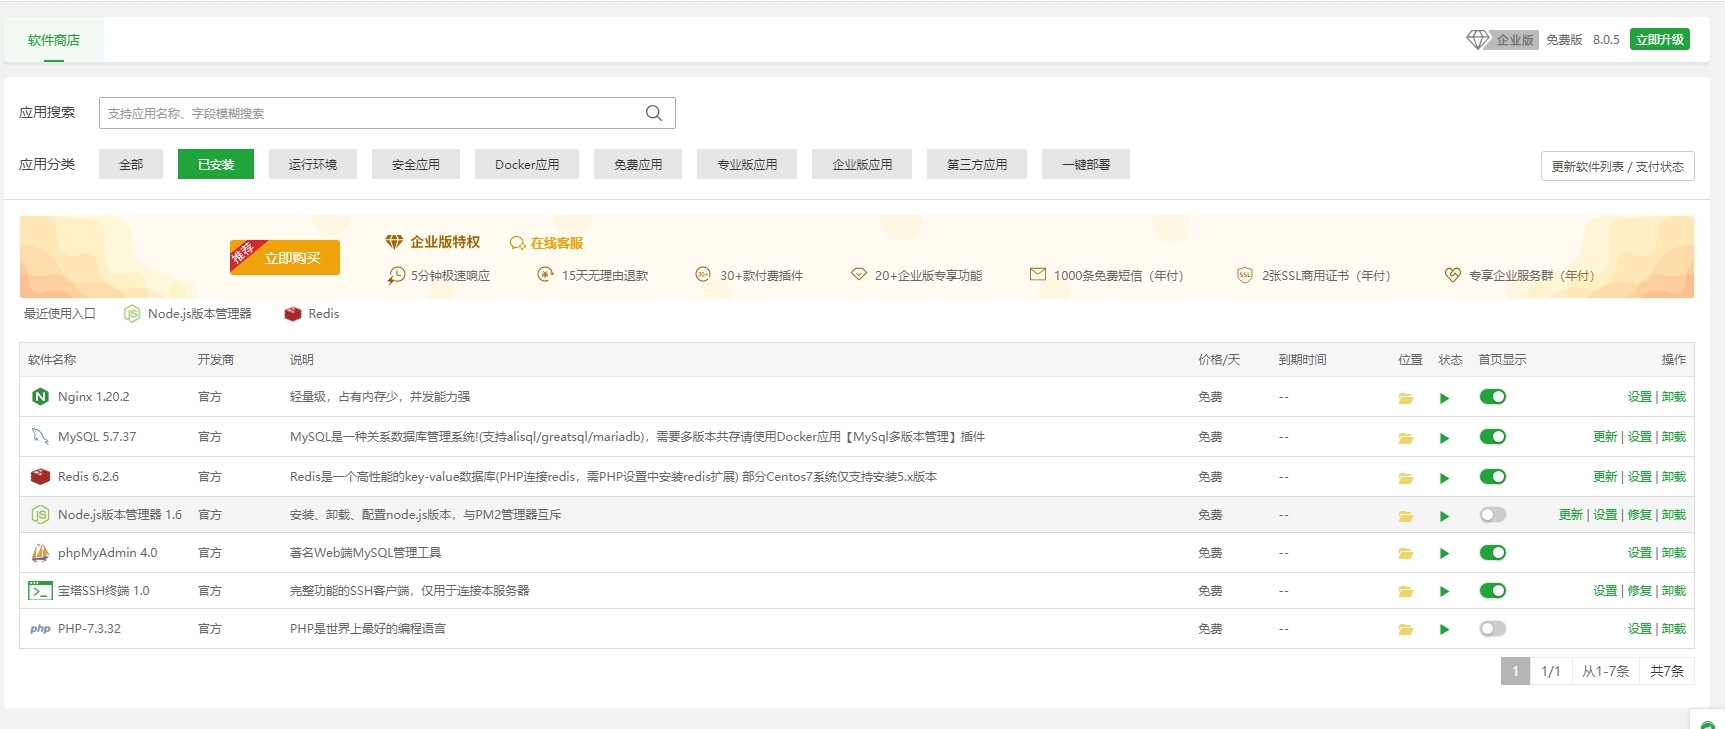Click 卸载 for PHP-7.3.32
The image size is (1725, 729).
[x=1674, y=629]
